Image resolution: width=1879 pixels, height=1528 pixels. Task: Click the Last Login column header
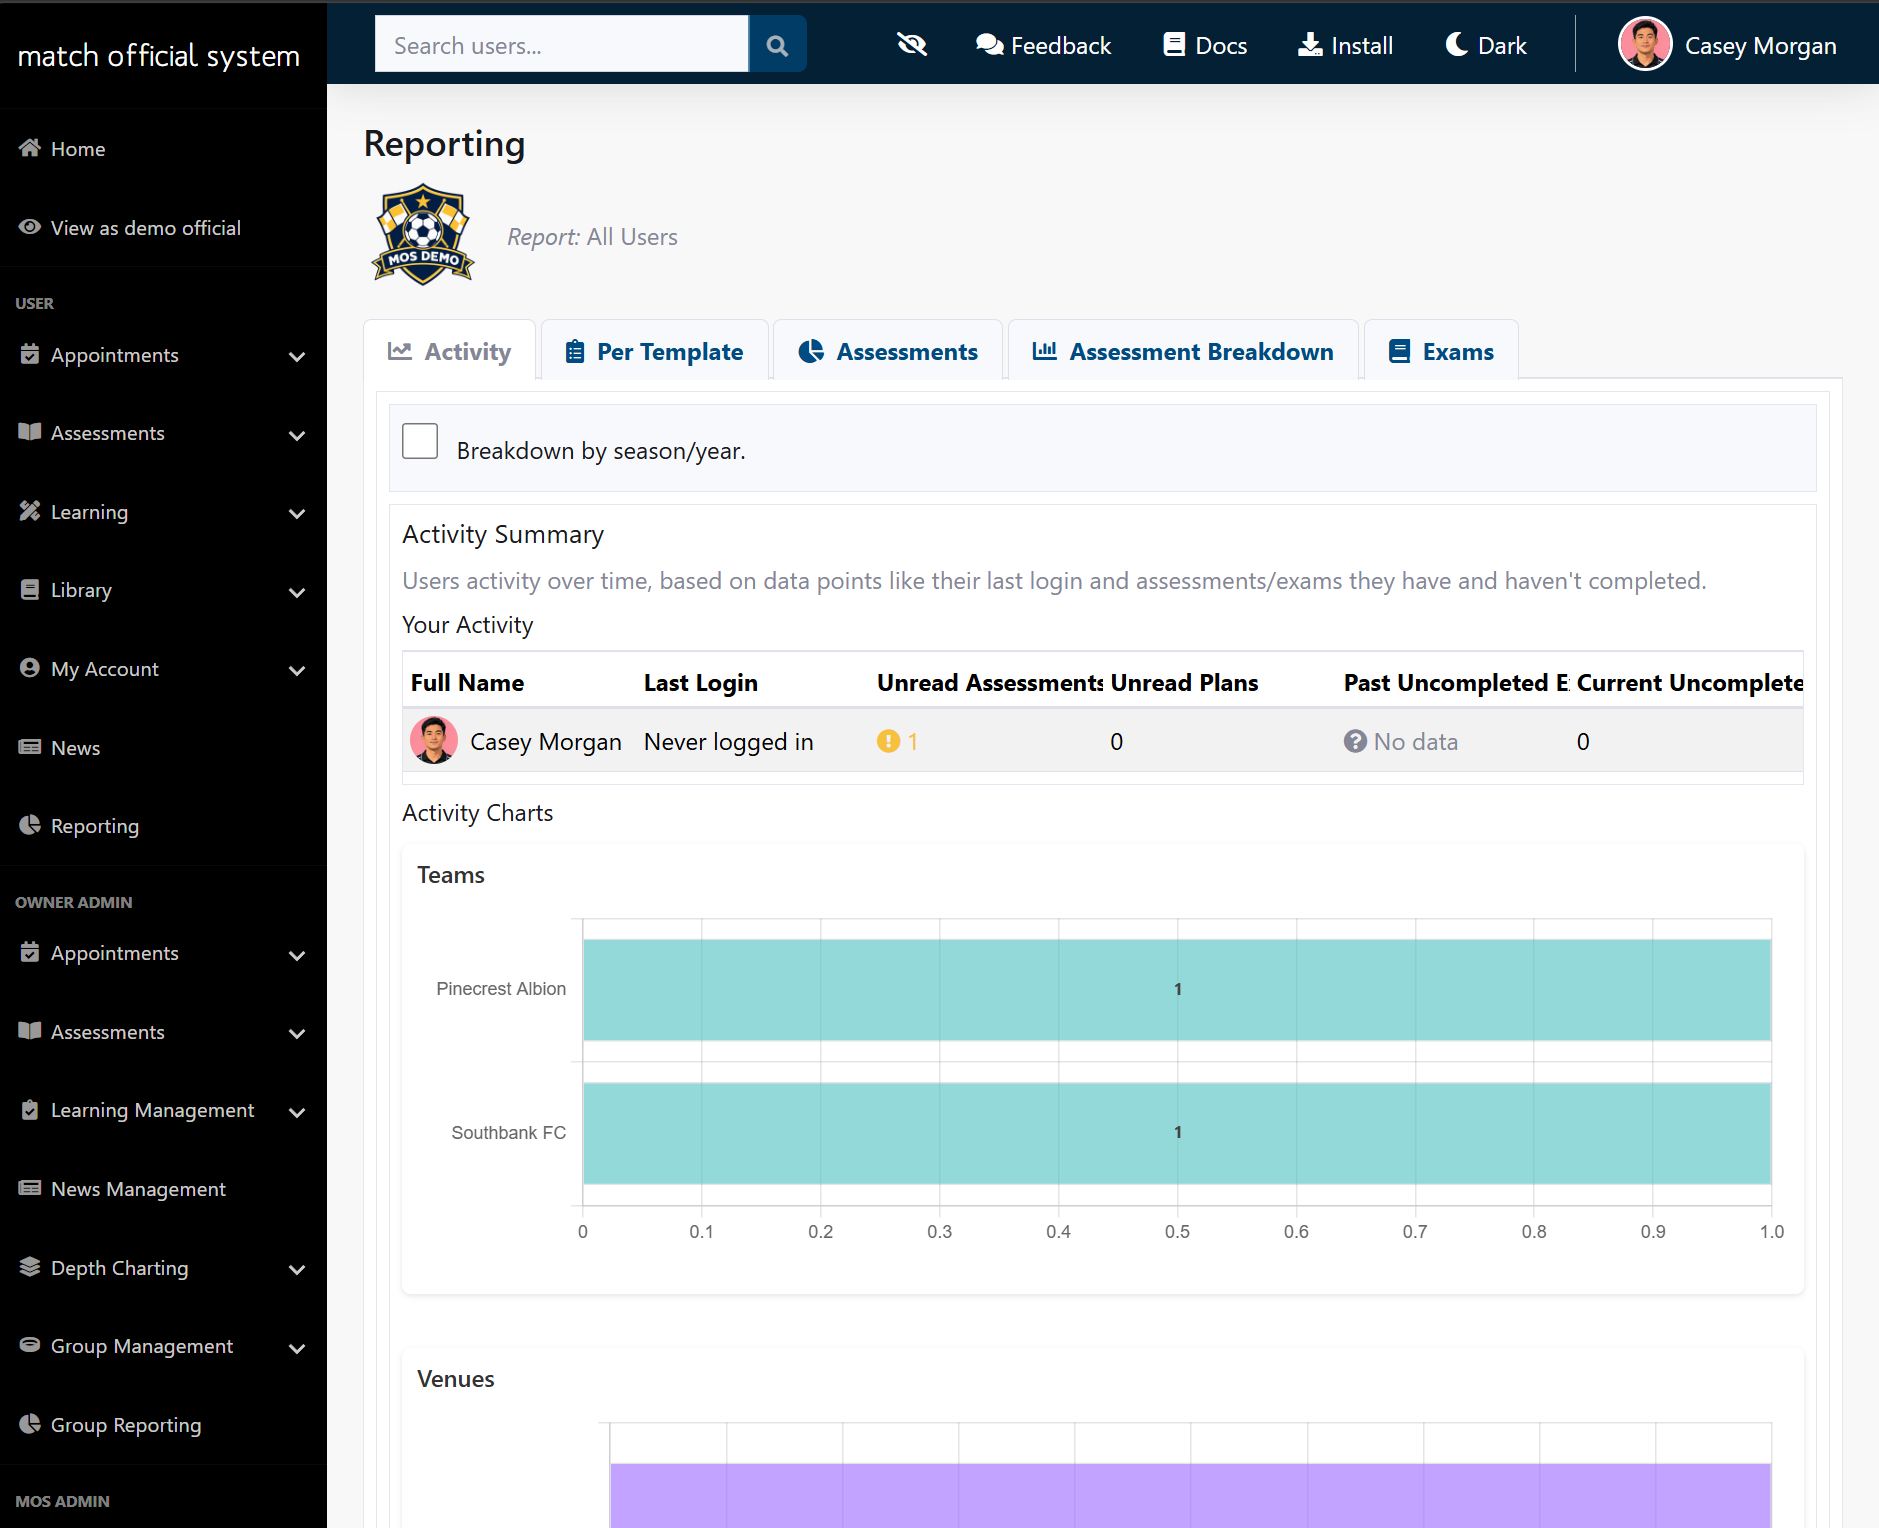tap(701, 683)
